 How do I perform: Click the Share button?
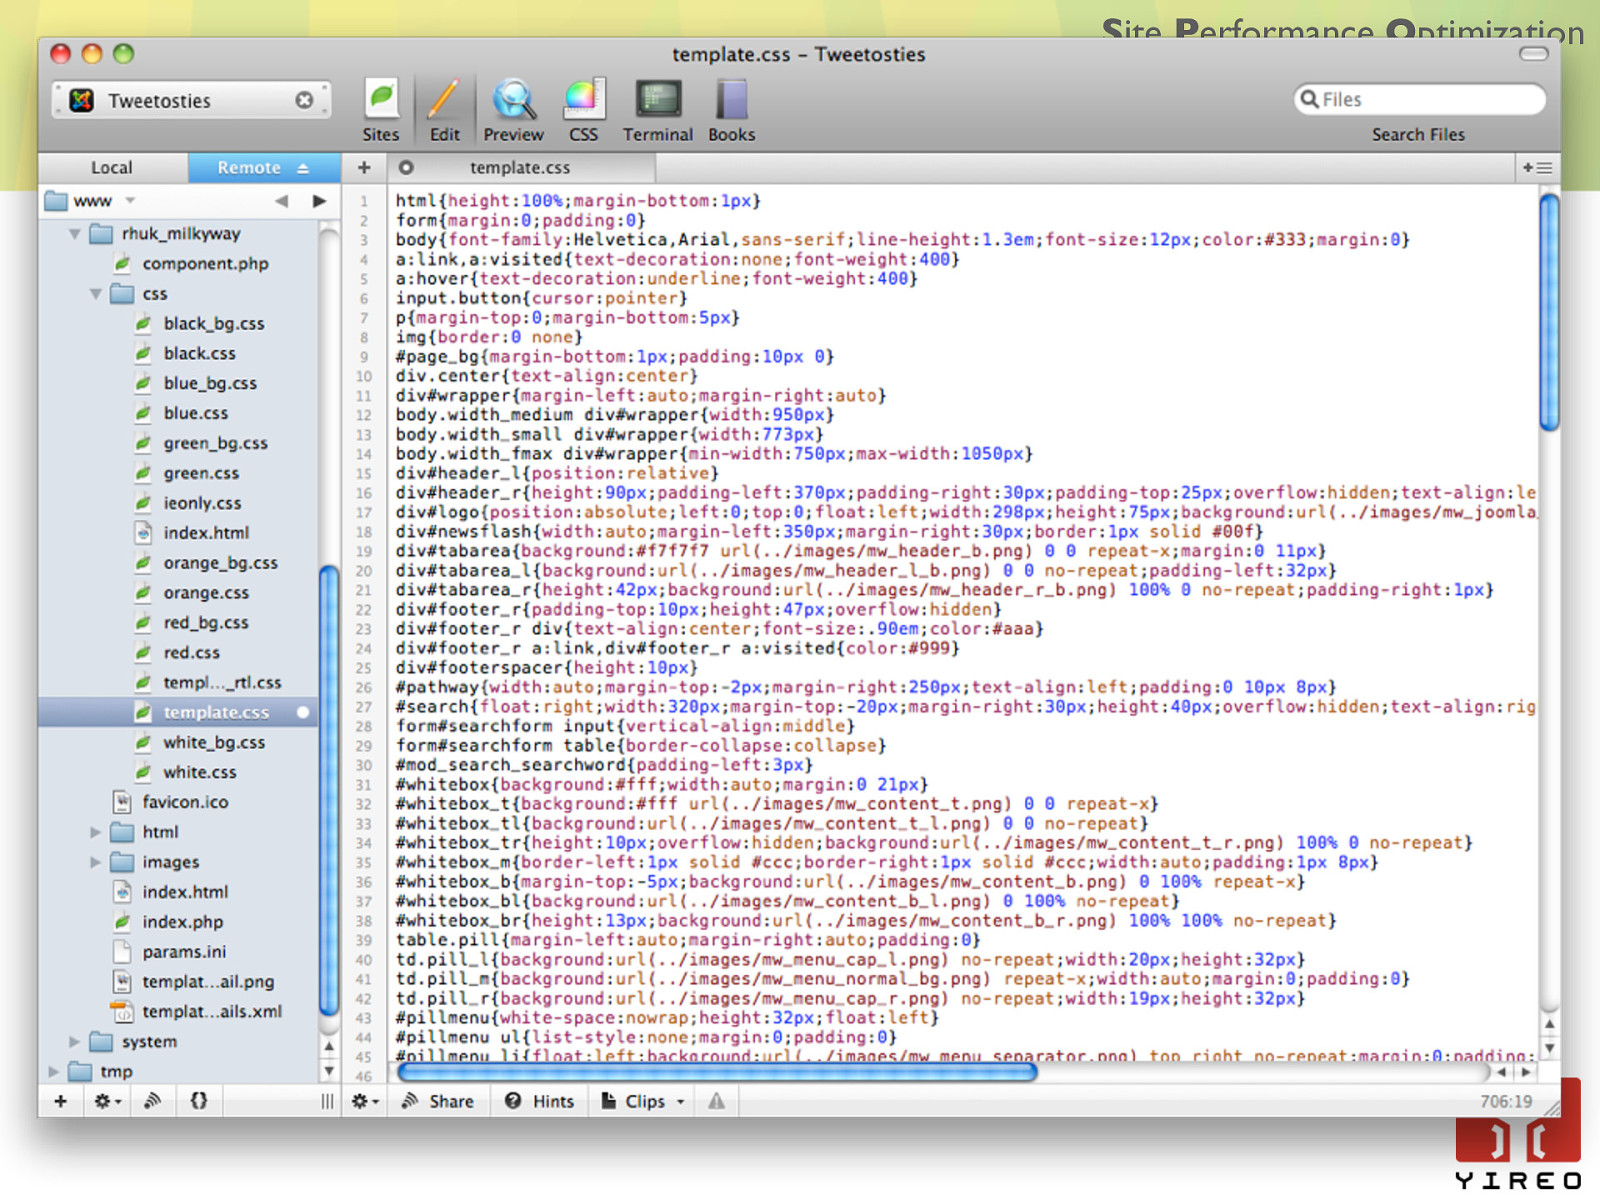coord(438,1101)
